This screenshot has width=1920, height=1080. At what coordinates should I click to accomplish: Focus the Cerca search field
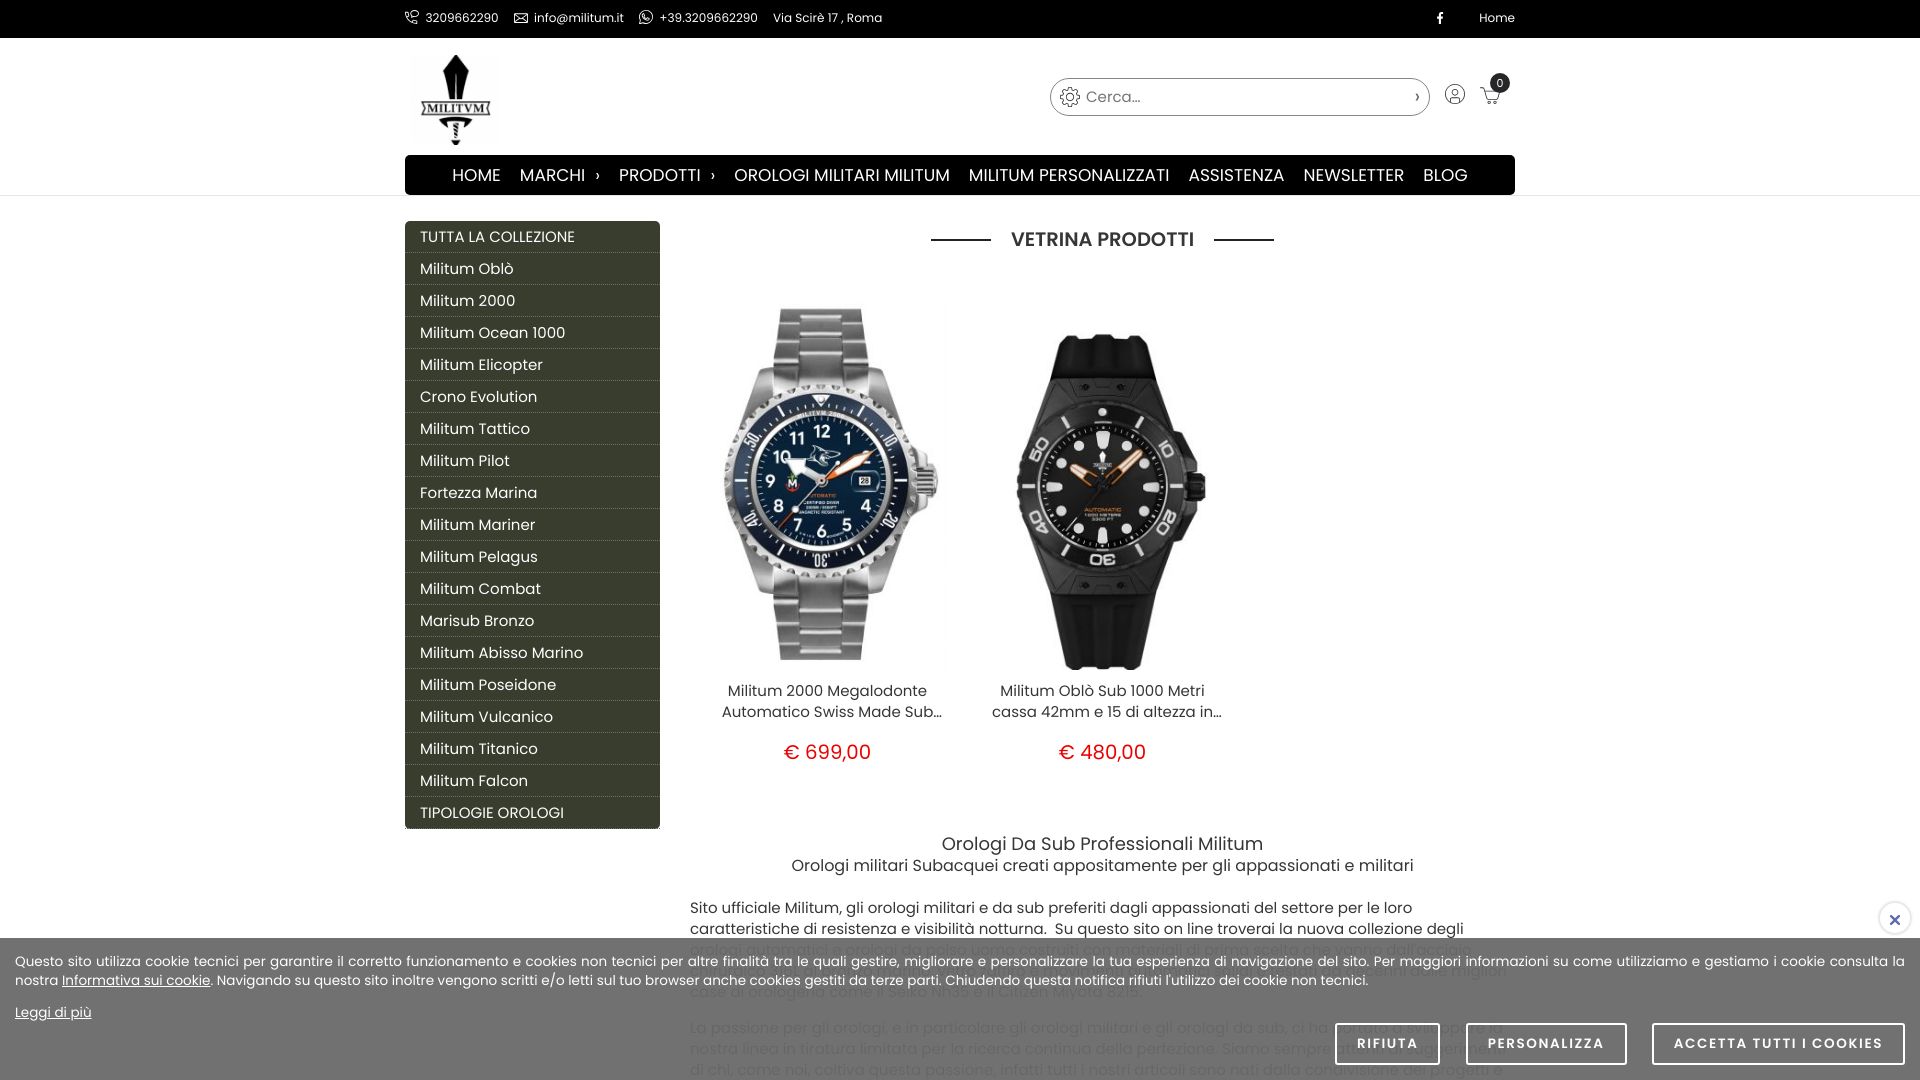1240,97
